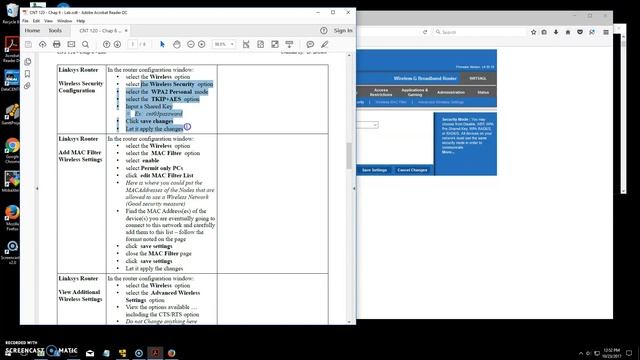
Task: Open the Administration tab on router page
Action: click(451, 92)
